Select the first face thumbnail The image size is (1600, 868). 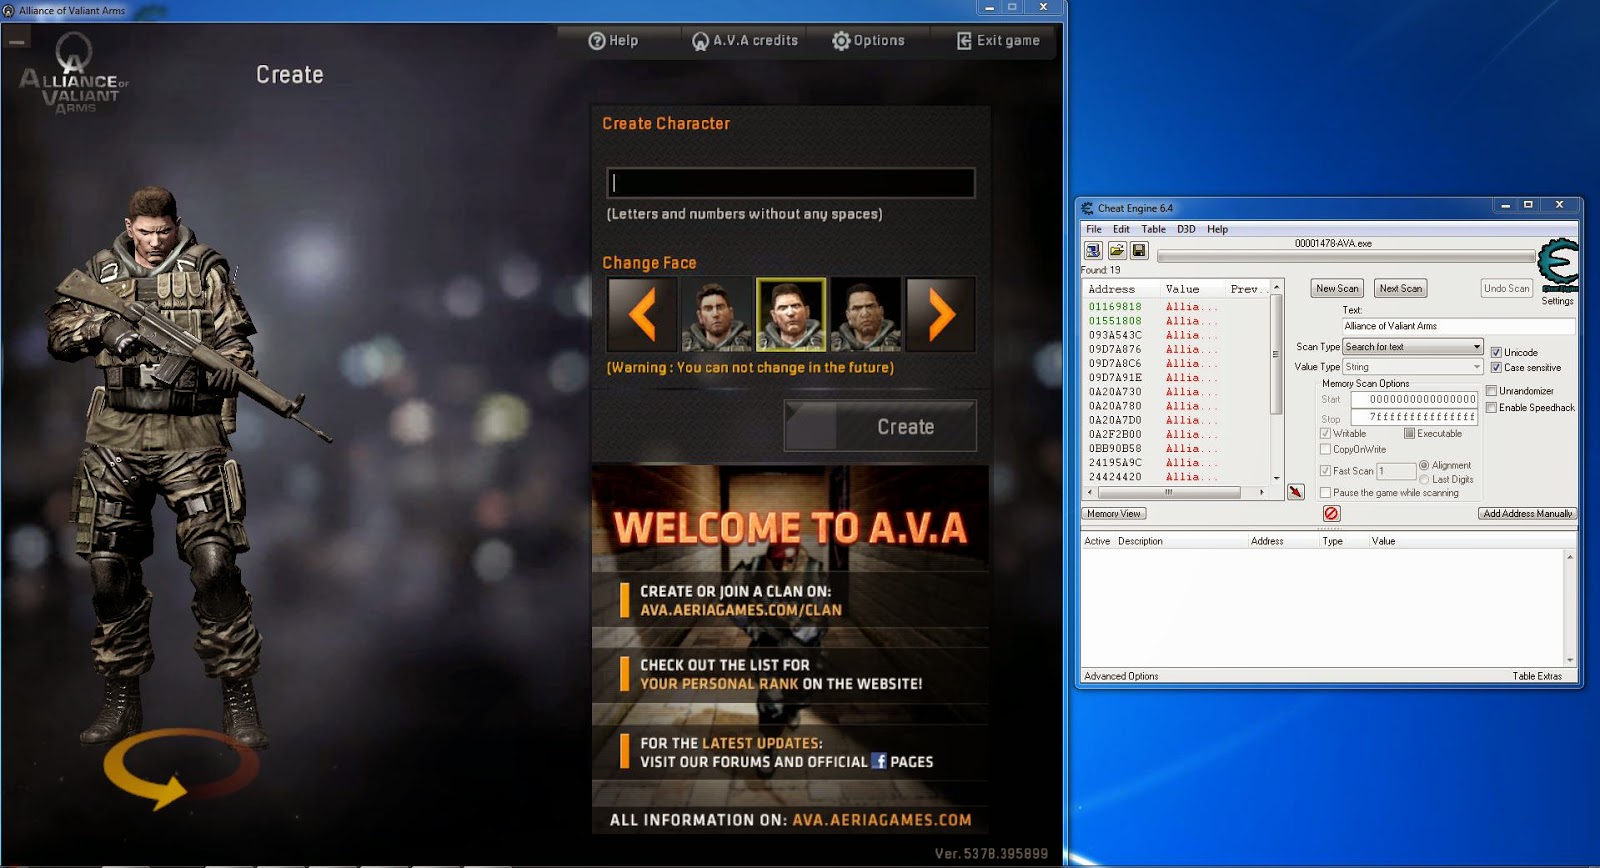coord(716,314)
